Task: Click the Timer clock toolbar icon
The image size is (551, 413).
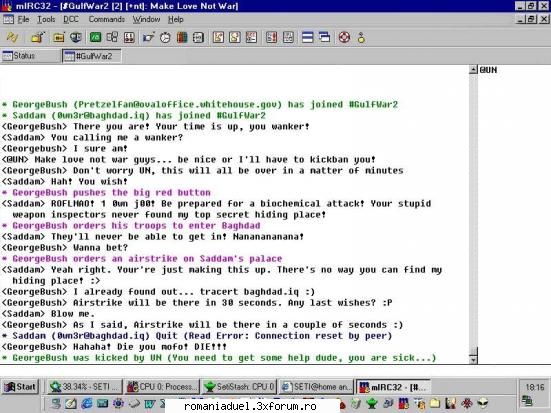Action: click(165, 37)
